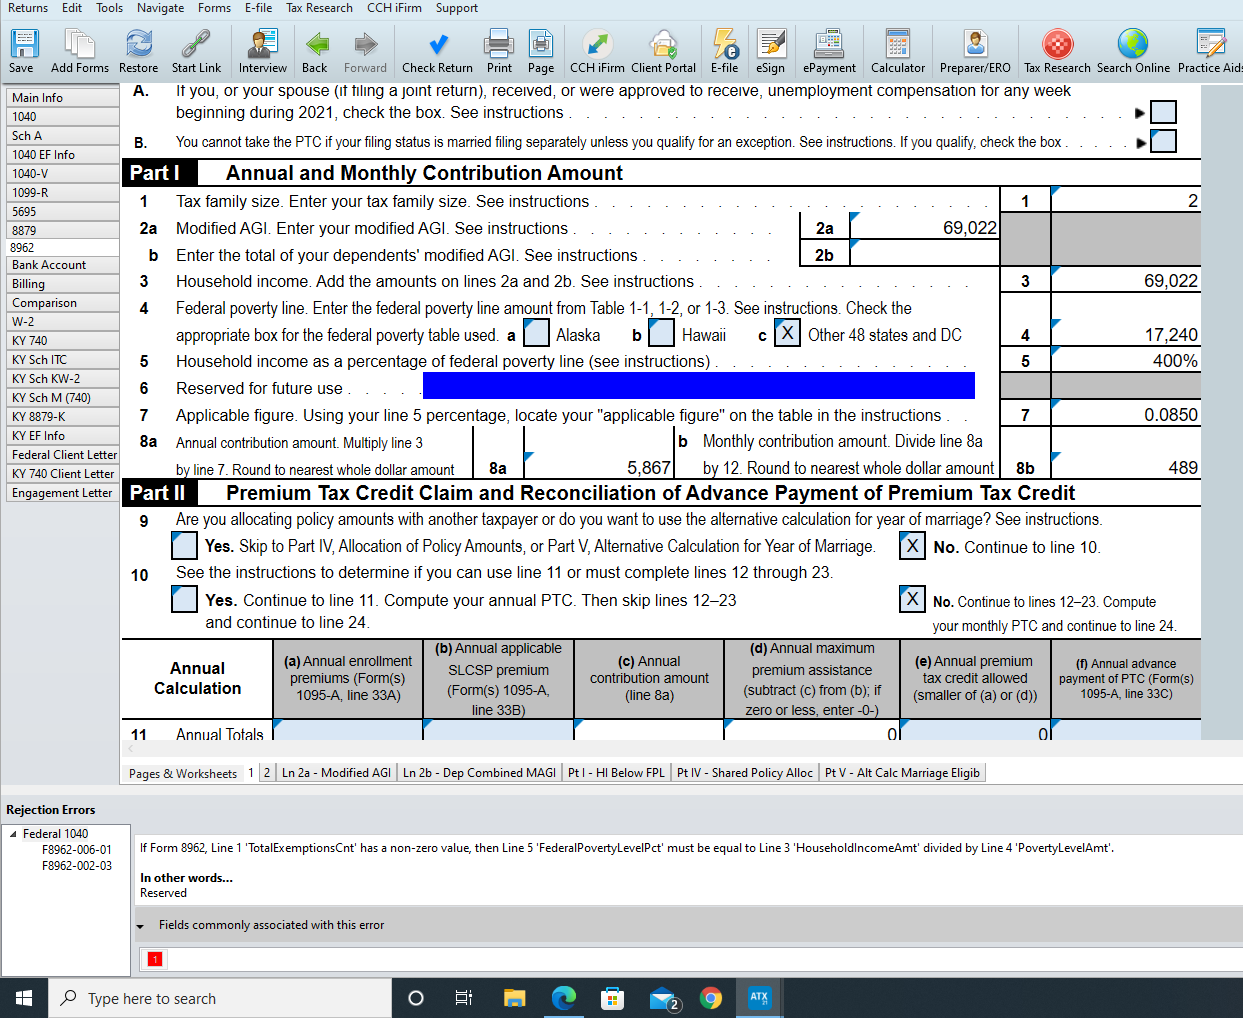This screenshot has height=1018, width=1243.
Task: Switch to Ln 2a - Modified AGI tab
Action: tap(336, 773)
